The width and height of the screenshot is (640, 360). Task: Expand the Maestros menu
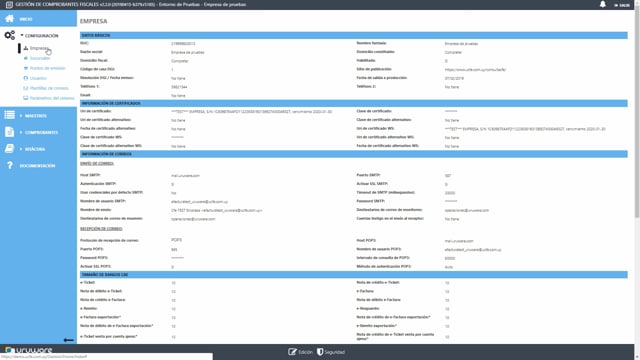pos(36,116)
